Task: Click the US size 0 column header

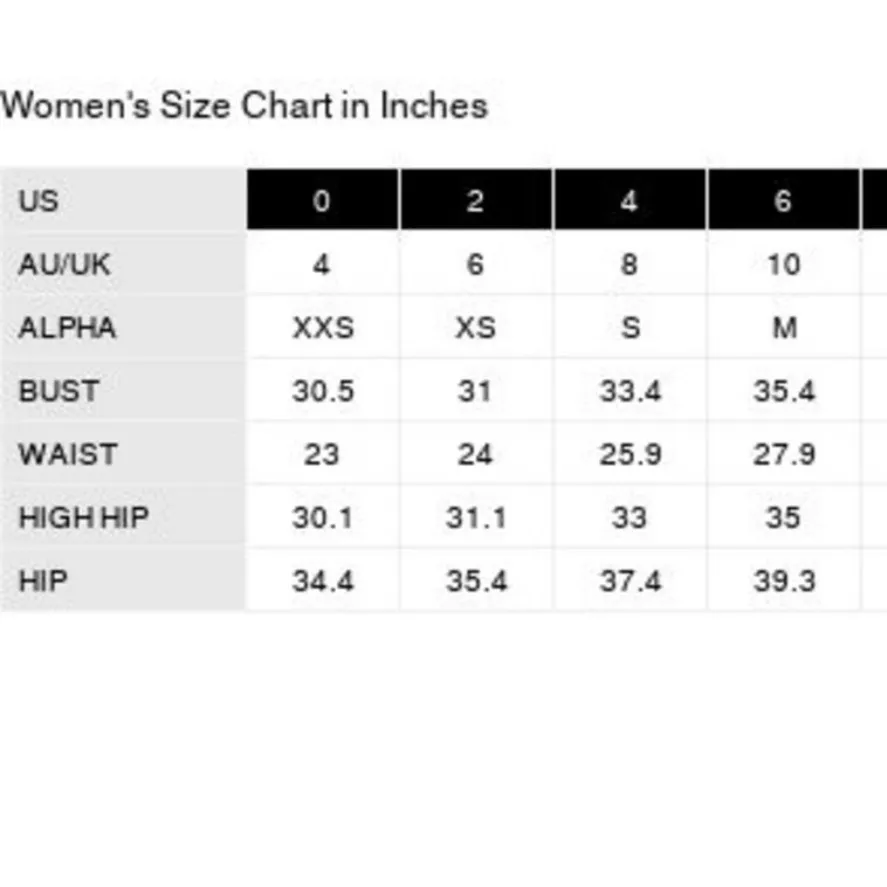Action: coord(322,201)
